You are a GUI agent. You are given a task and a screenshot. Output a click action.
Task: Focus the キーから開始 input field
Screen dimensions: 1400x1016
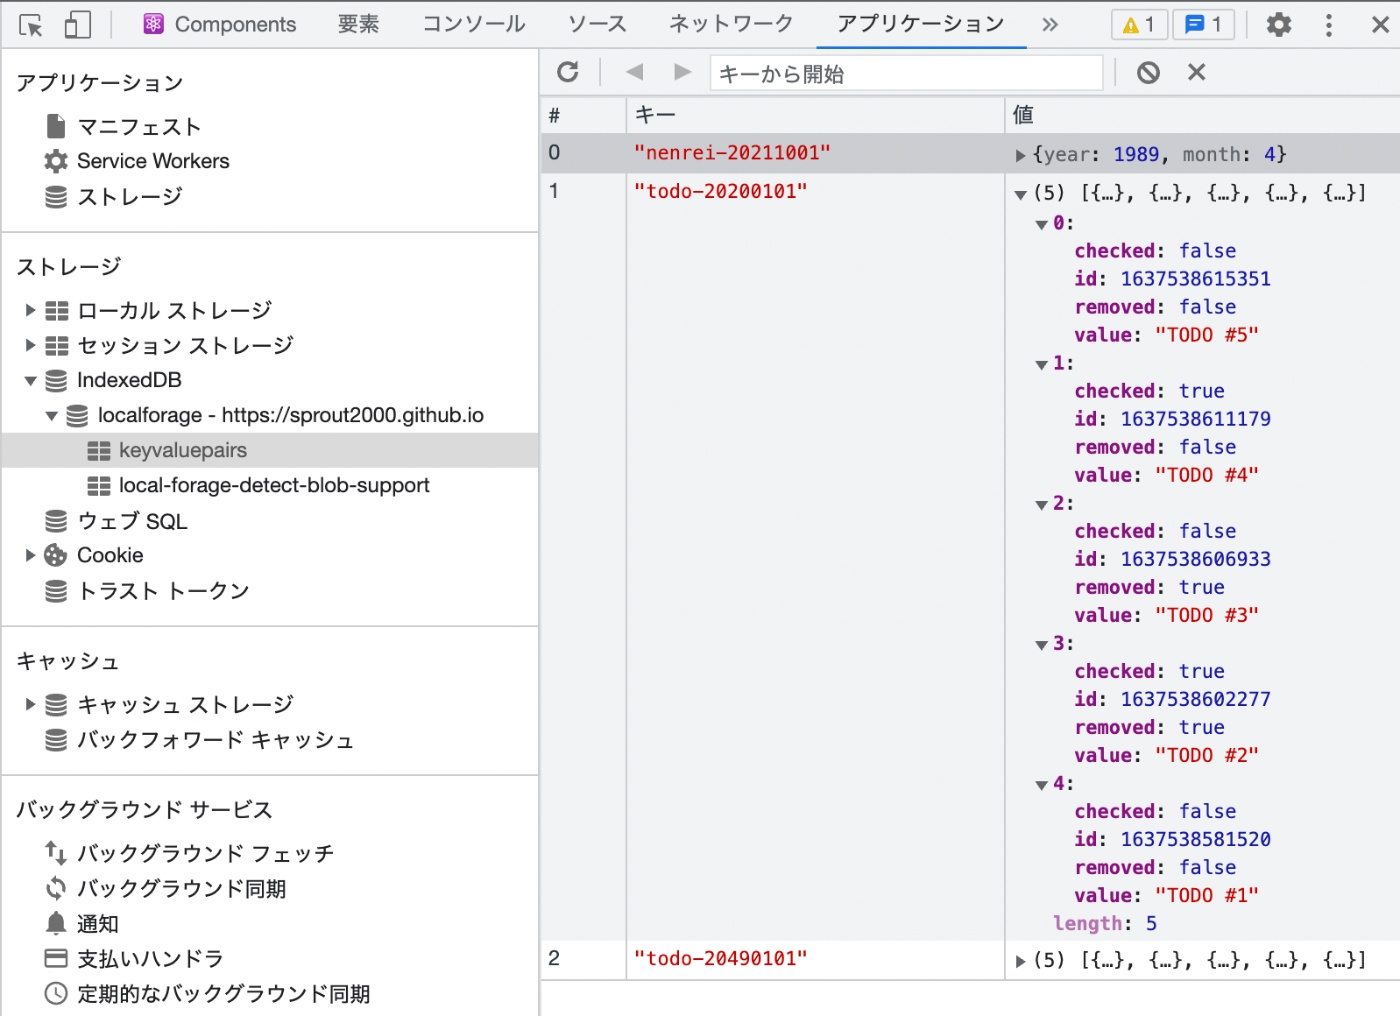click(x=906, y=73)
